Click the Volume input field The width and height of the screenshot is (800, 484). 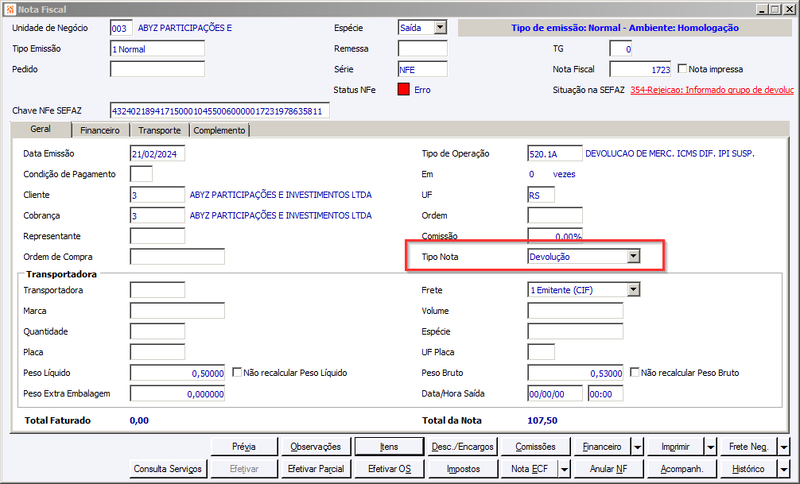click(x=575, y=311)
